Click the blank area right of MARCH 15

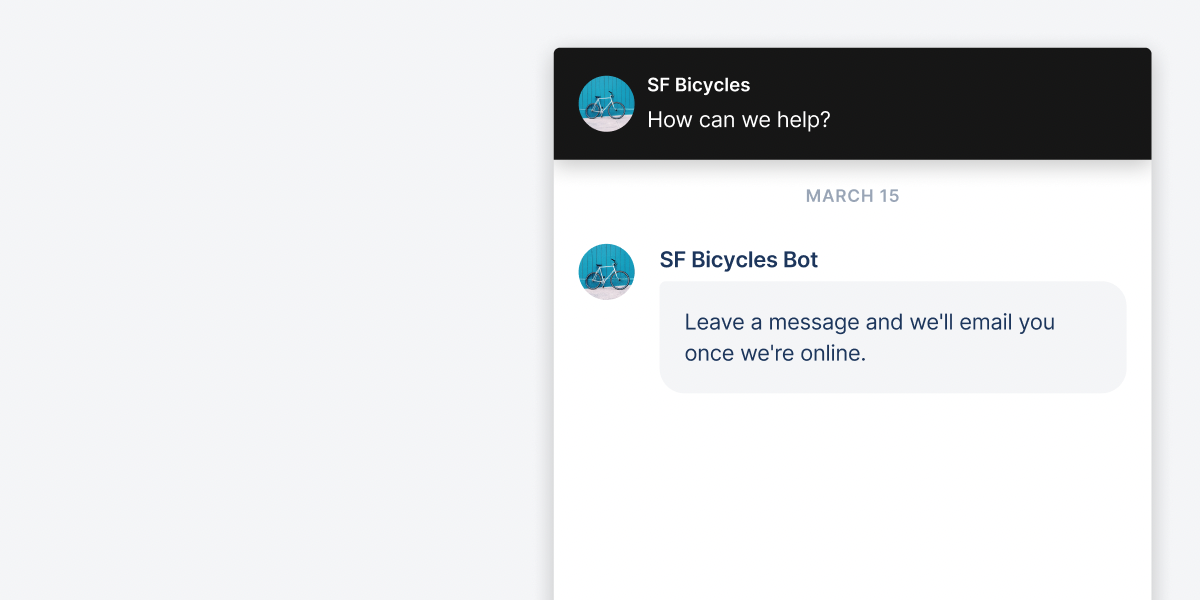tap(1030, 196)
